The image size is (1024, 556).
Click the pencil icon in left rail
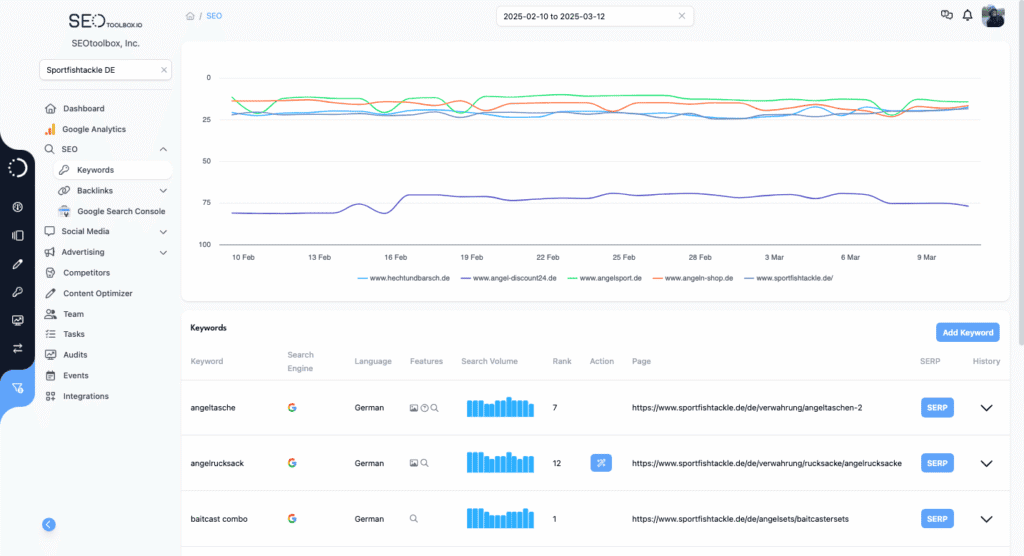17,264
